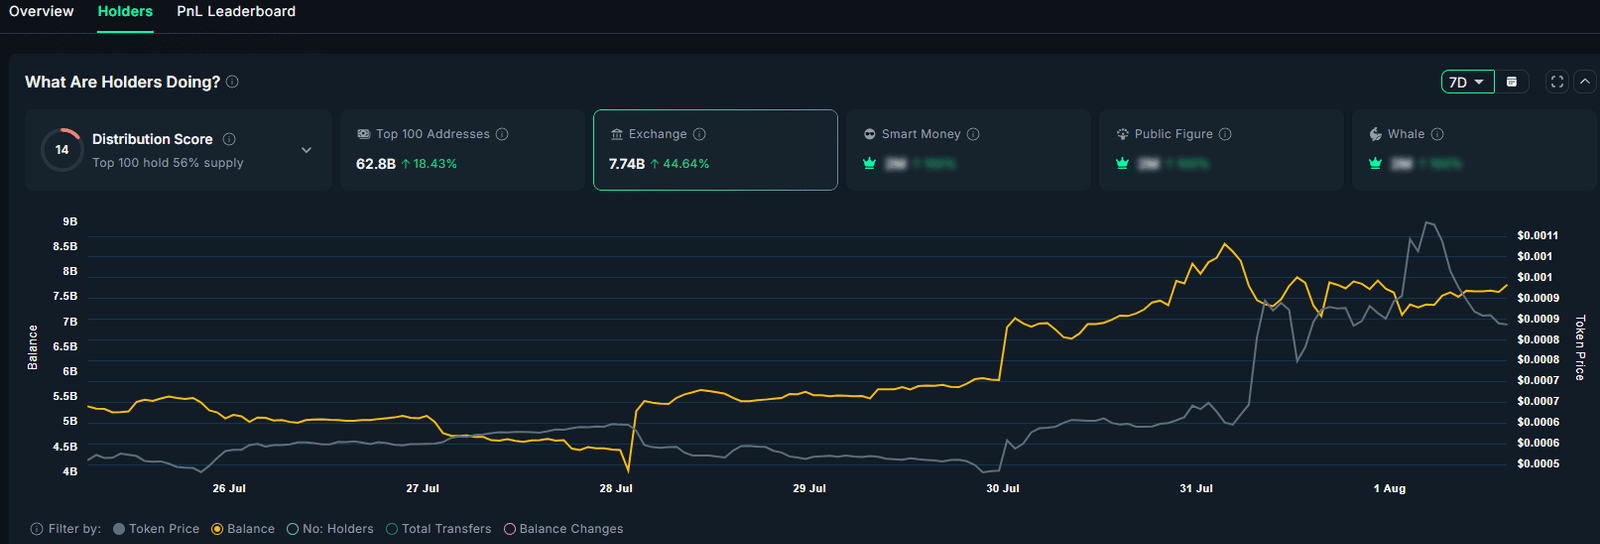
Task: Collapse the holders panel with up chevron
Action: pos(1585,82)
